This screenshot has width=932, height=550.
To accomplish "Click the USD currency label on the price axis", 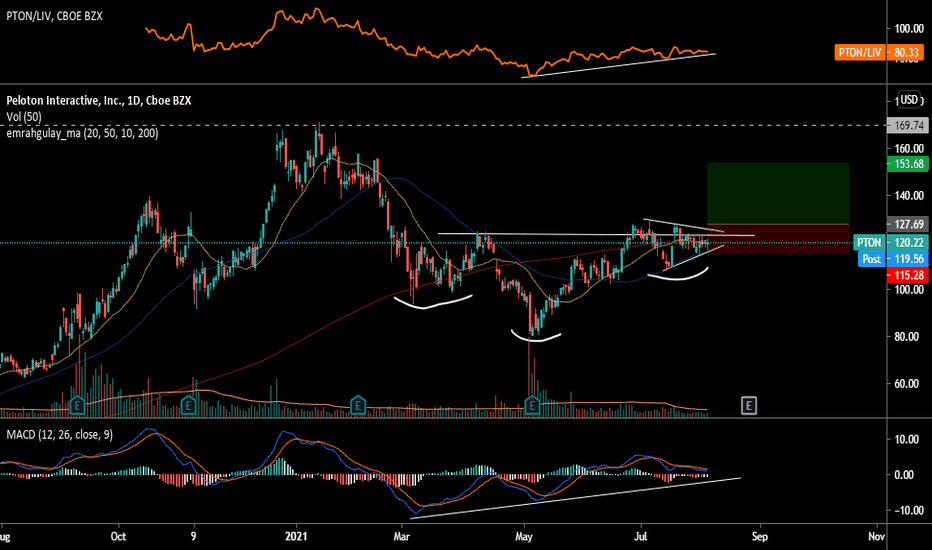I will coord(909,100).
